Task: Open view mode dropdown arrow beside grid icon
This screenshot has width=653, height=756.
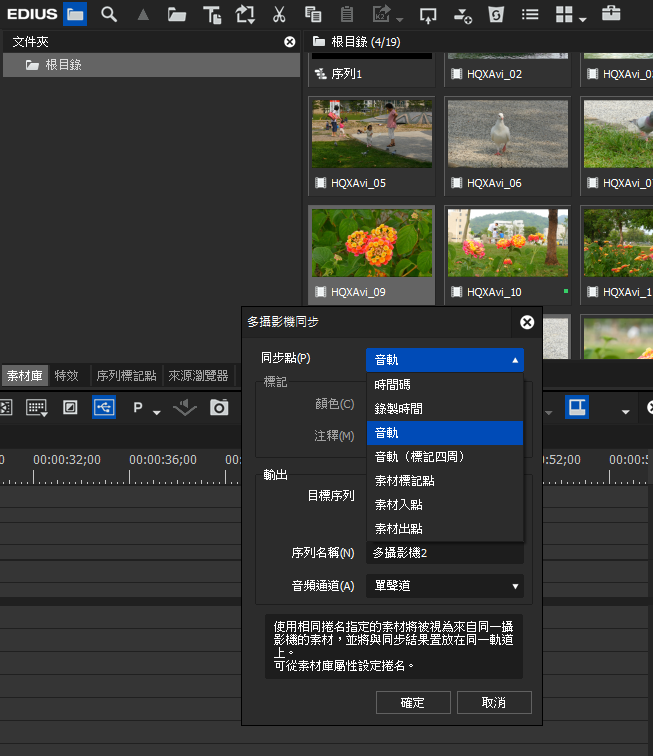Action: 583,20
